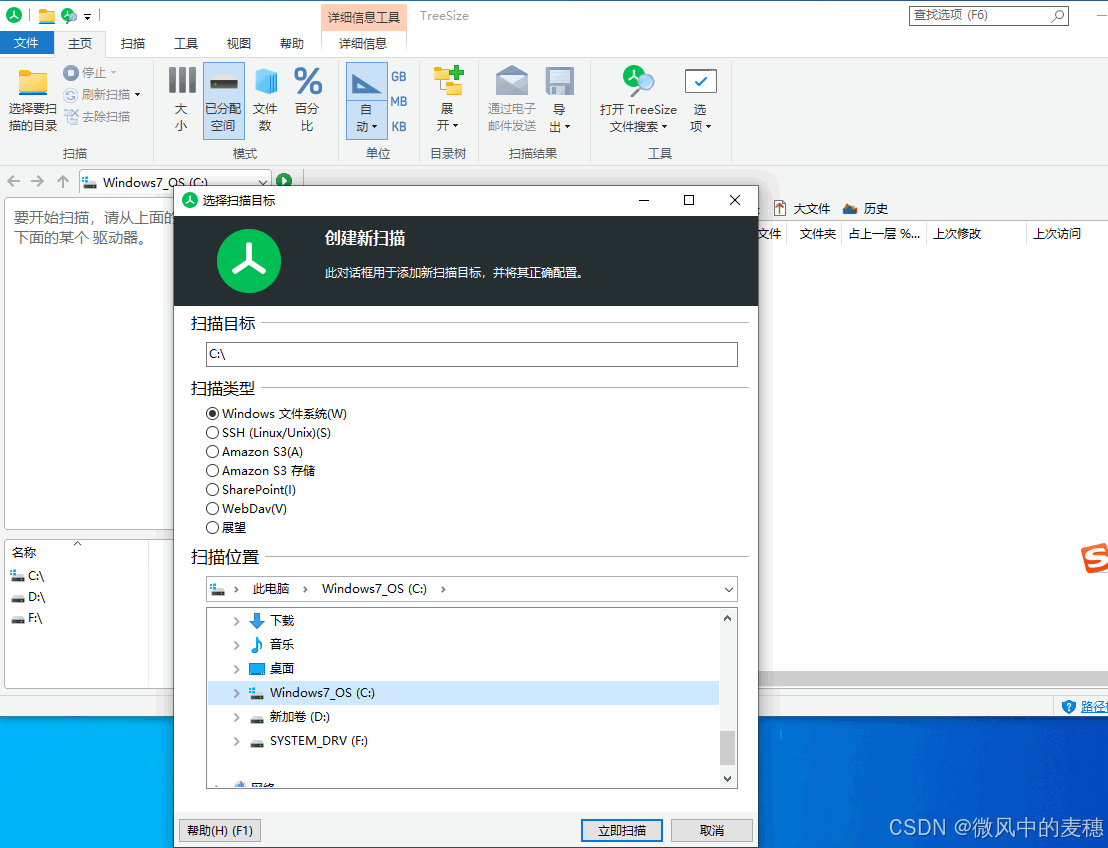This screenshot has height=848, width=1108.
Task: Click the Stop scan icon in ribbon
Action: pyautogui.click(x=71, y=73)
